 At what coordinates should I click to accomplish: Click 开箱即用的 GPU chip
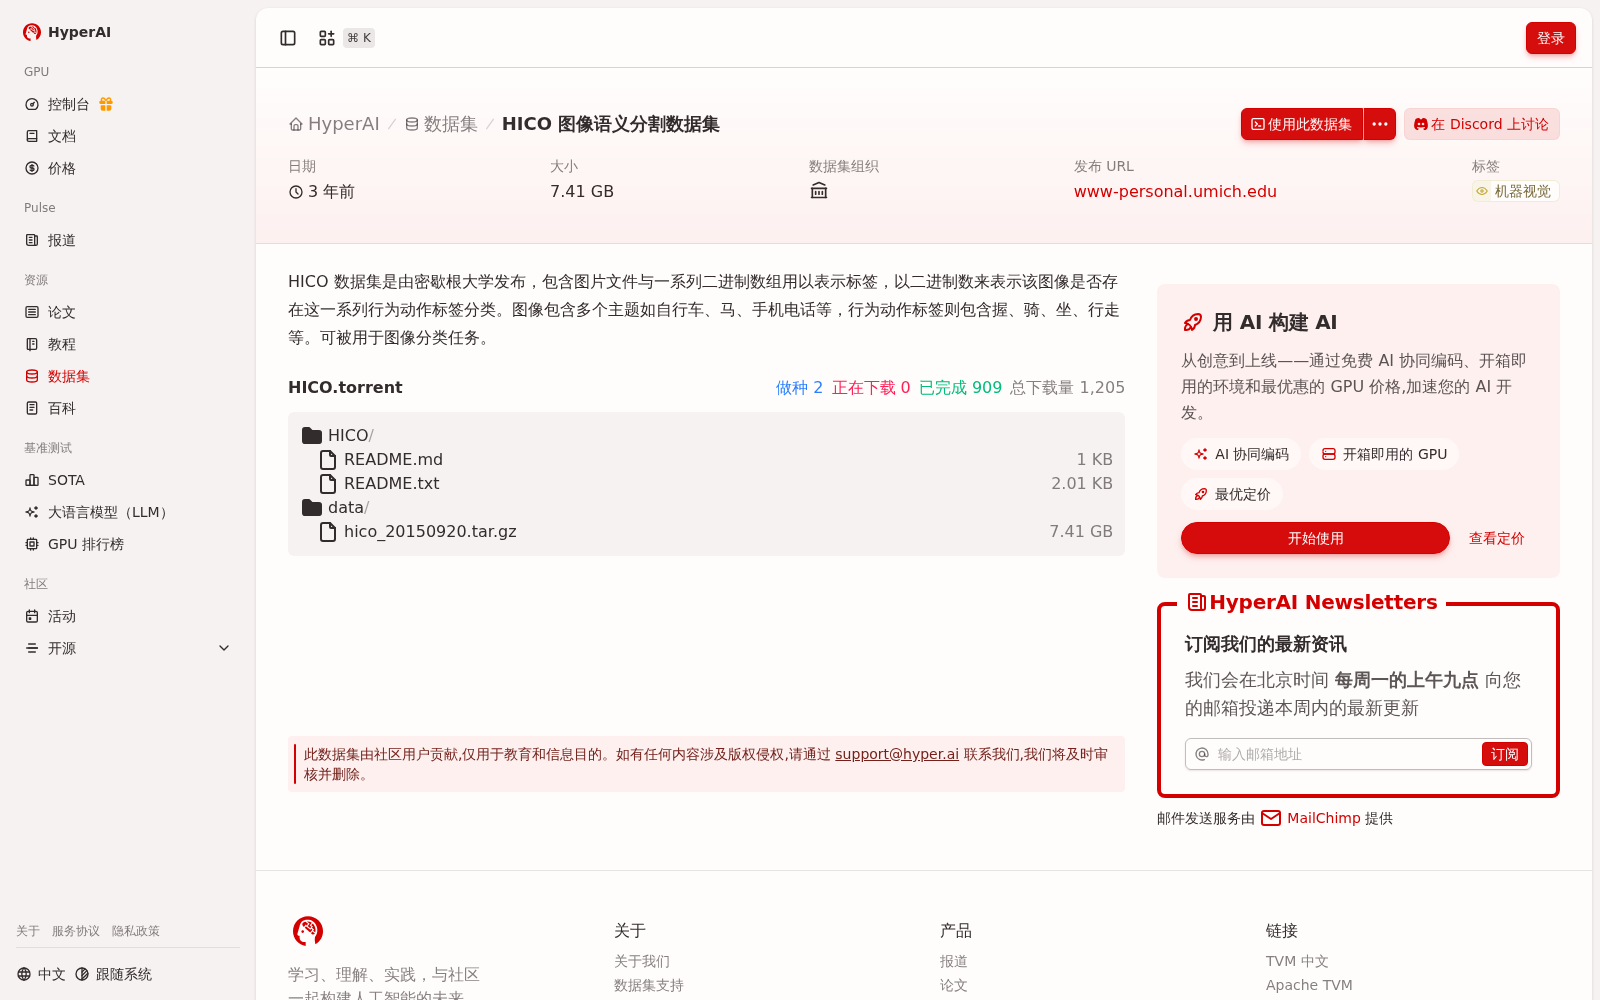pos(1384,454)
